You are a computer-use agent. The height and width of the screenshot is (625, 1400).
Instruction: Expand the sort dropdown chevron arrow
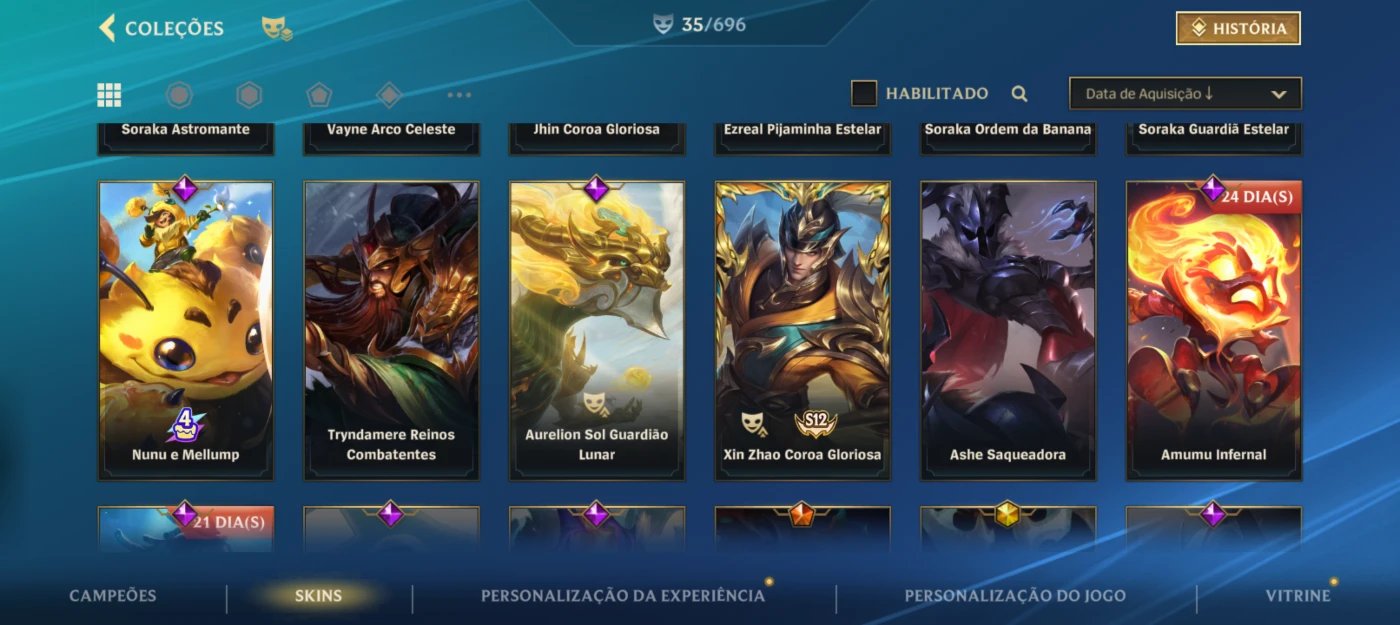[x=1278, y=94]
